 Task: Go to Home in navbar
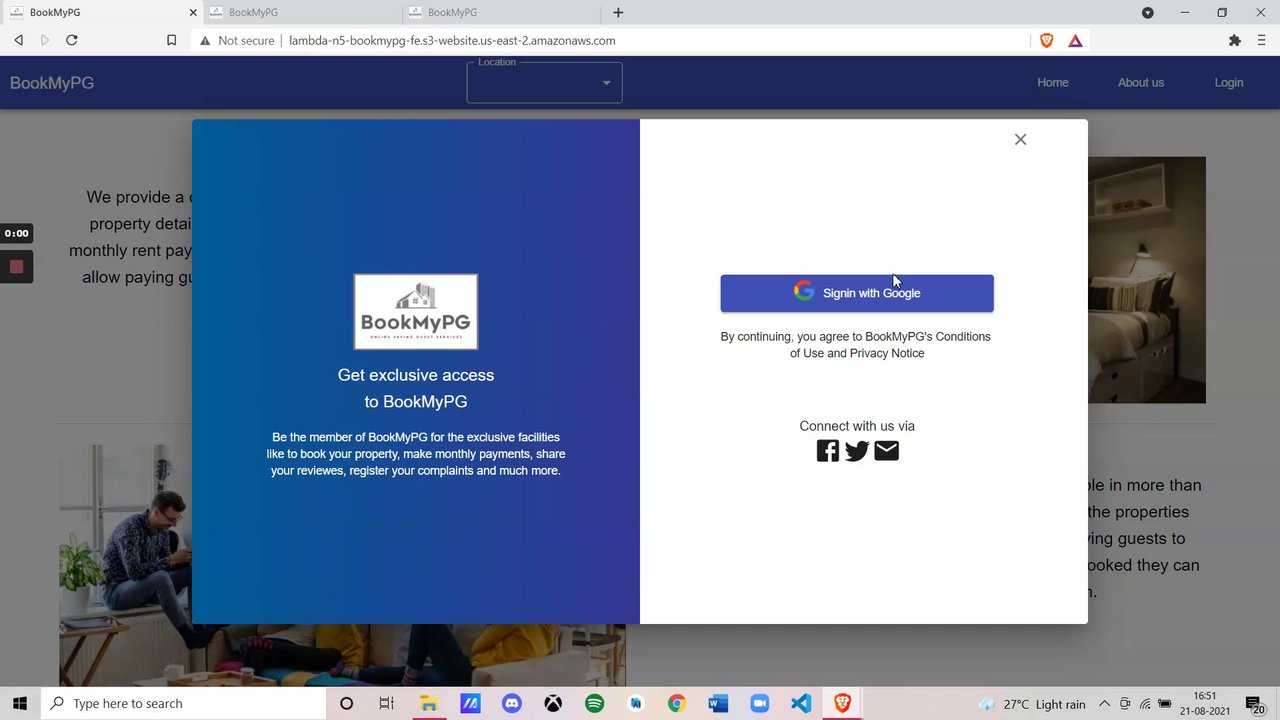[1053, 83]
